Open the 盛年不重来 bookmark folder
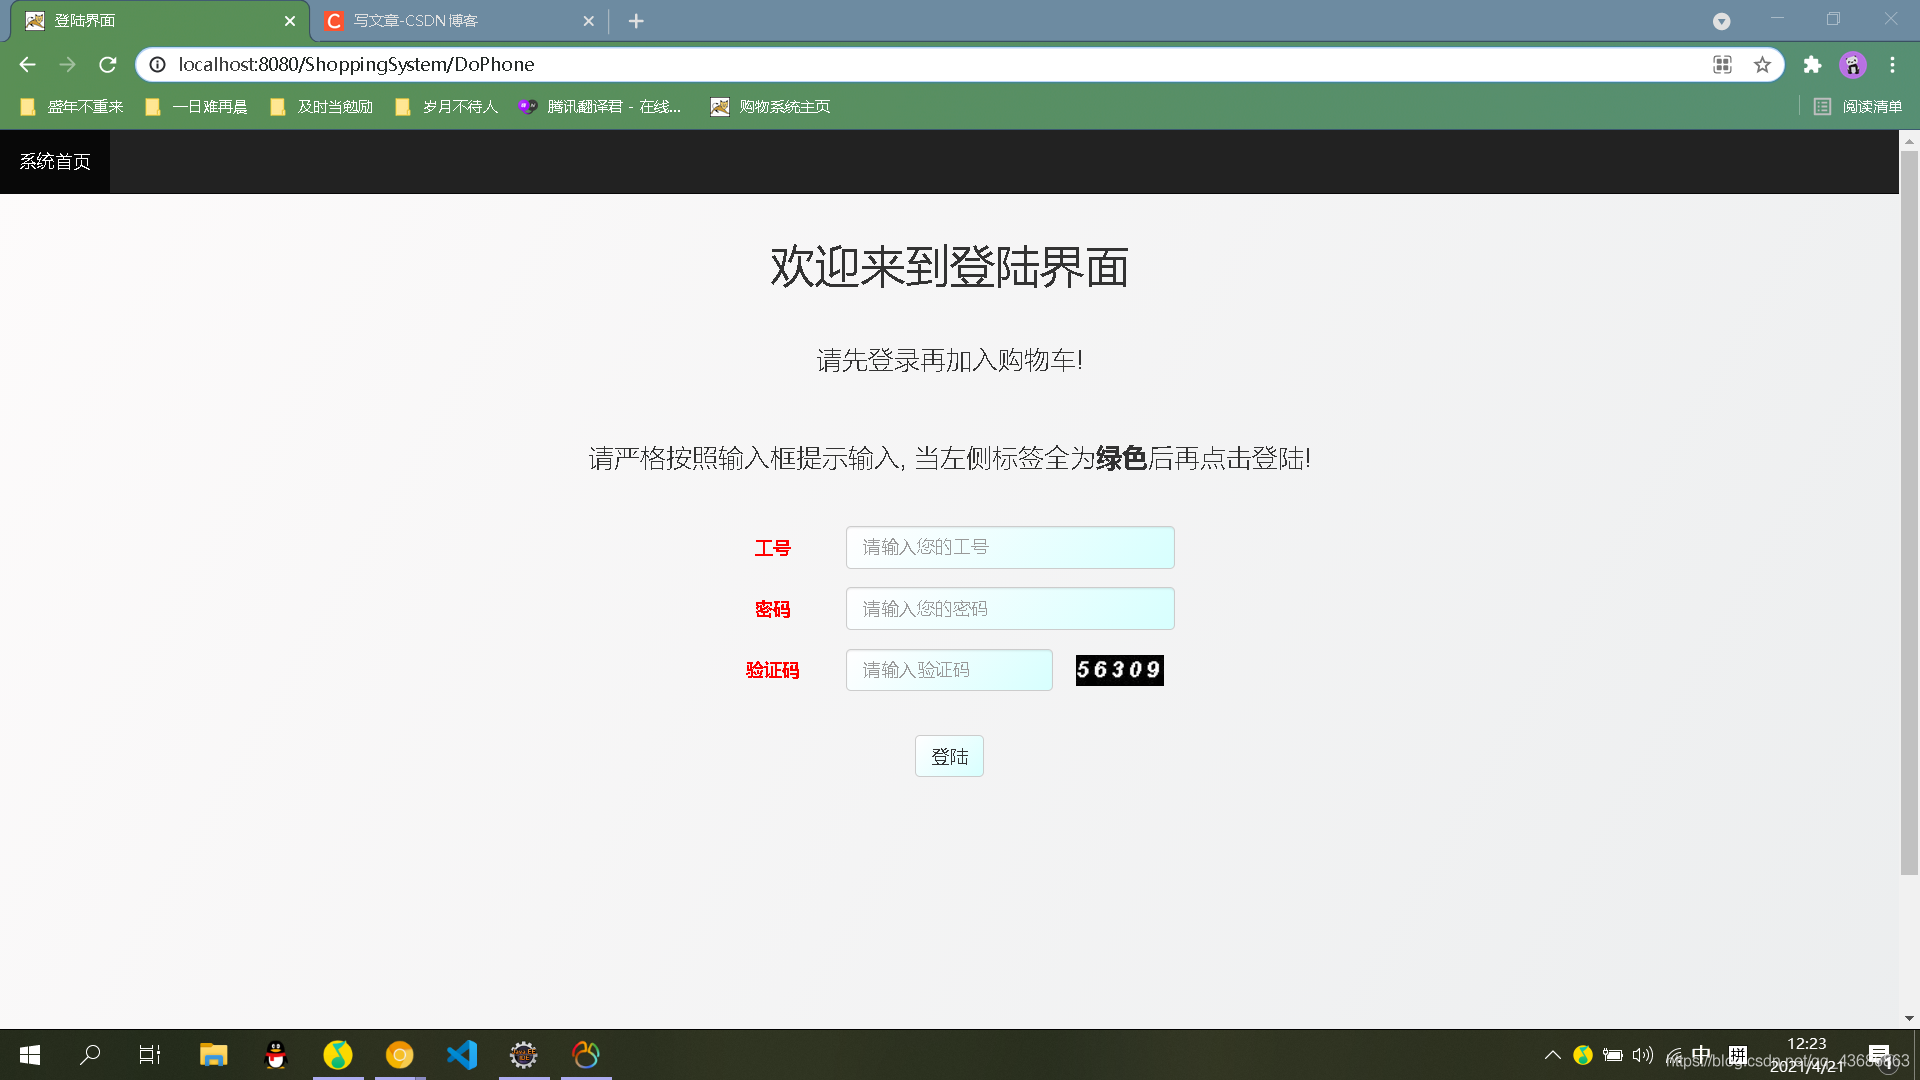1920x1080 pixels. 72,107
